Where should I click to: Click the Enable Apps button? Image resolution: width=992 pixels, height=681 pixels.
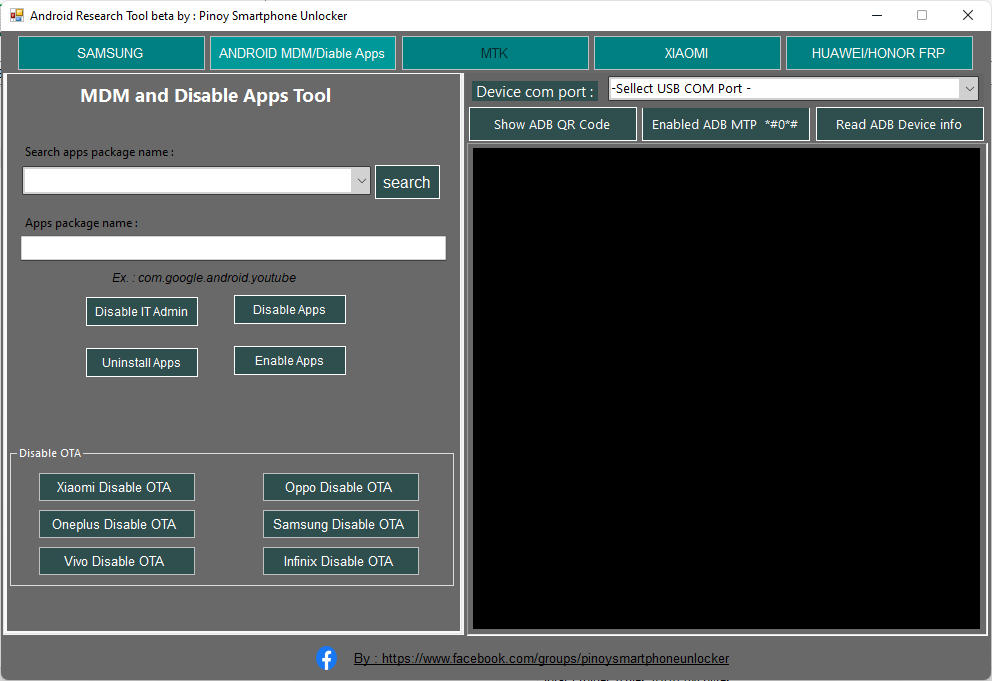point(289,360)
